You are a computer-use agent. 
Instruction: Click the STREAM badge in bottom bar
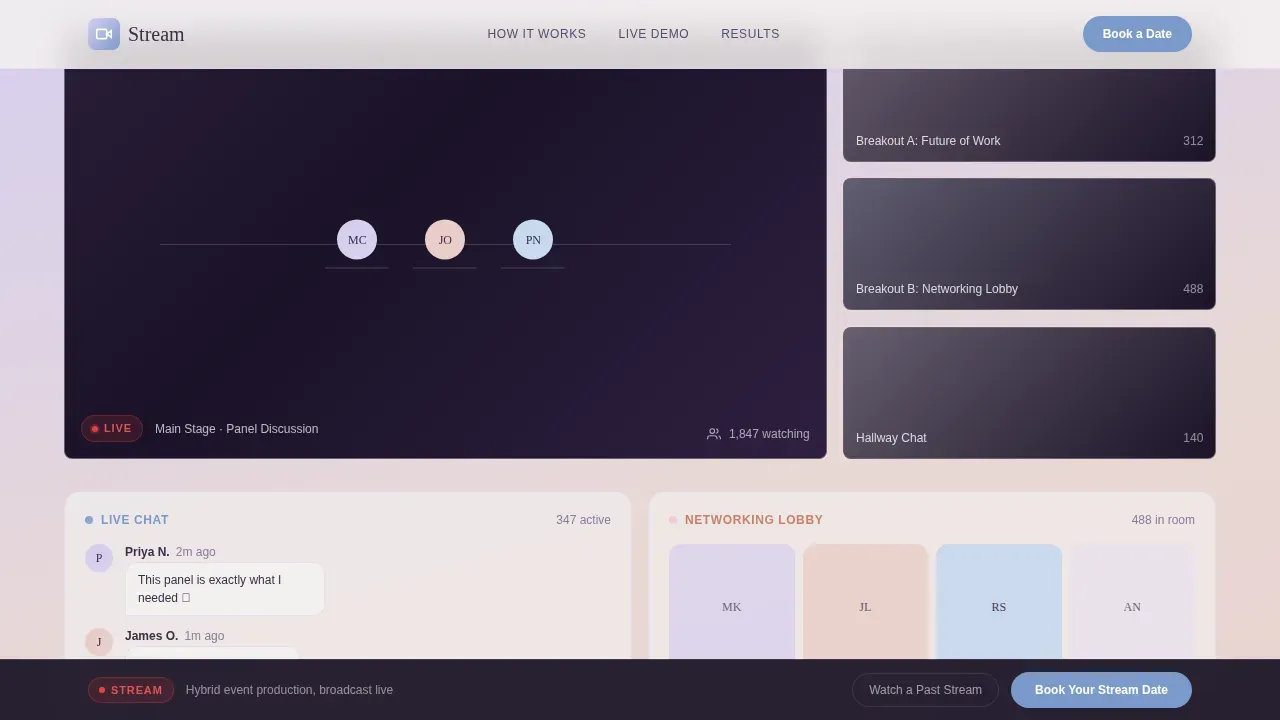pos(131,690)
